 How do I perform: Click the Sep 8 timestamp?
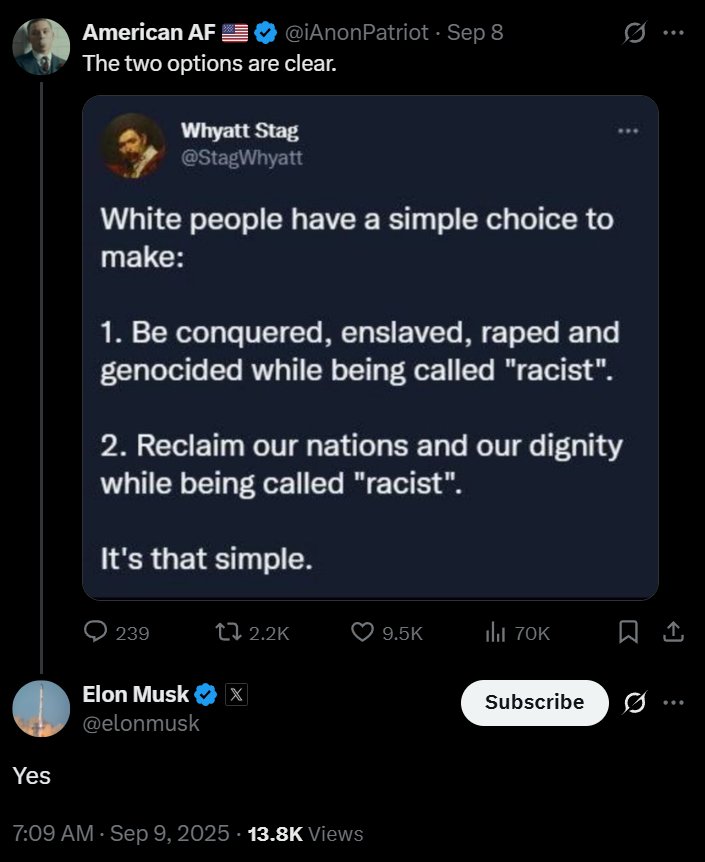pos(475,32)
